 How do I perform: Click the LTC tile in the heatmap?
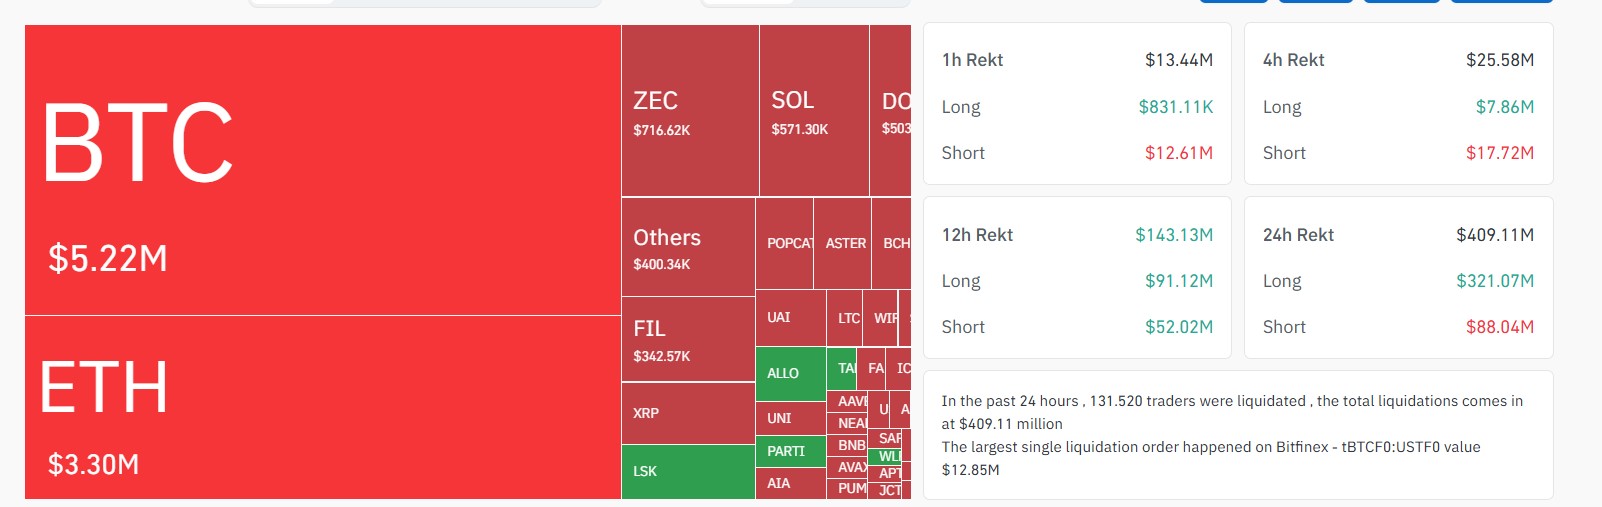[845, 318]
